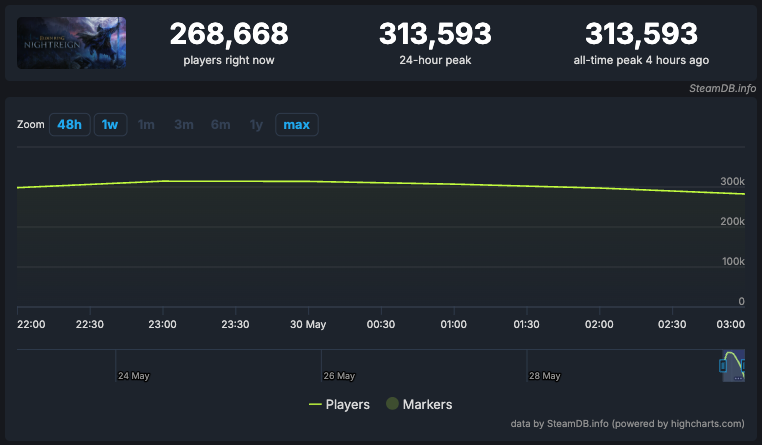Click the 300k y-axis label
This screenshot has height=445, width=762.
pos(732,181)
